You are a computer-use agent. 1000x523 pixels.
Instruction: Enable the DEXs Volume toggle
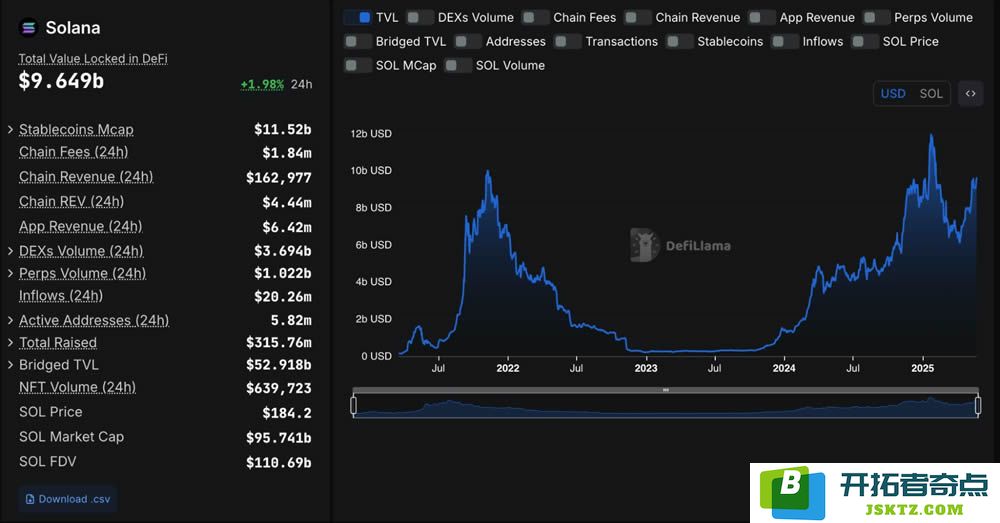click(x=420, y=17)
